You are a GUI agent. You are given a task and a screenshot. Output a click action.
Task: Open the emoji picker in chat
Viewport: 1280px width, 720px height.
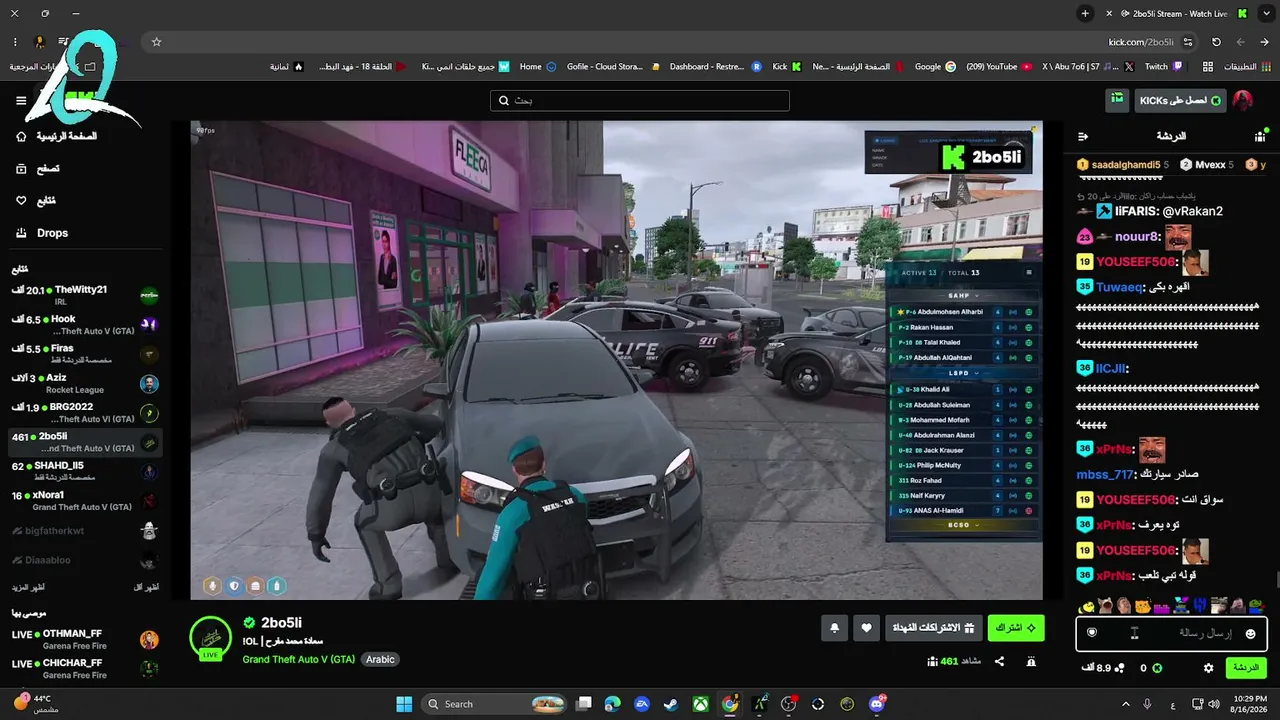point(1250,633)
